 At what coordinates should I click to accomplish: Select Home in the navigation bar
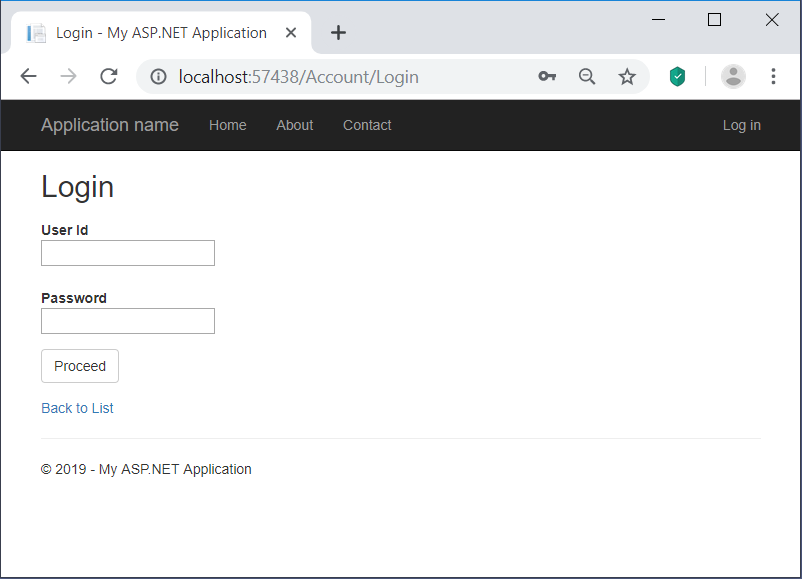tap(227, 125)
